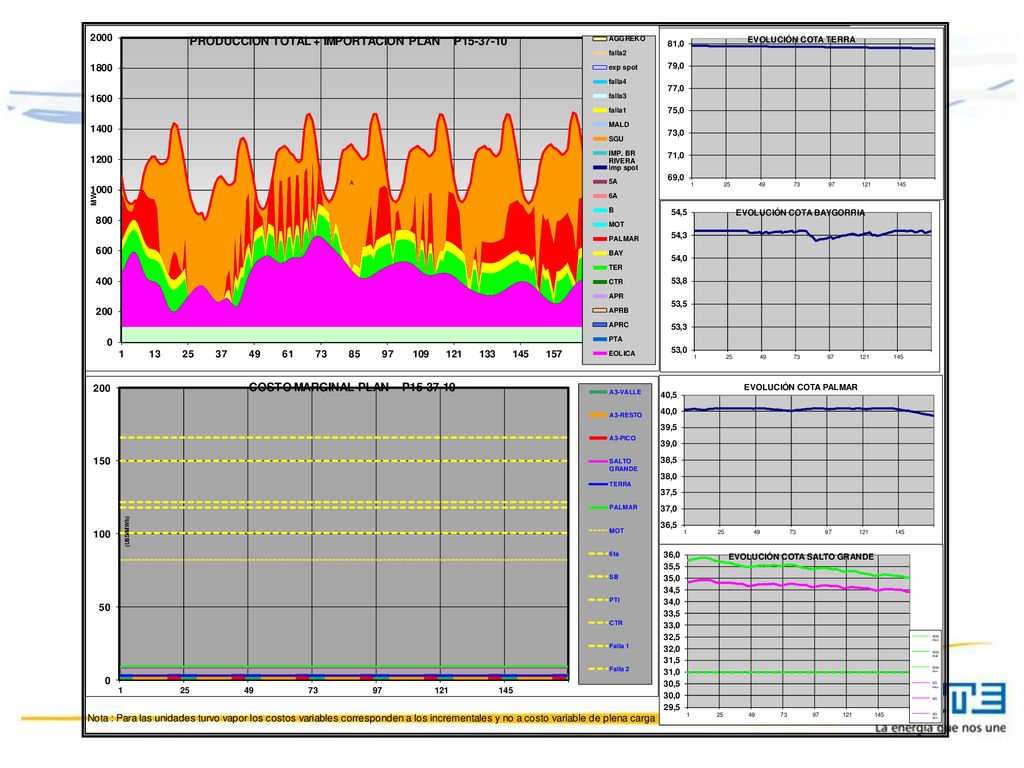Select Falla 1 in marginal cost legend
Viewport: 1024px width, 768px height.
click(x=609, y=646)
